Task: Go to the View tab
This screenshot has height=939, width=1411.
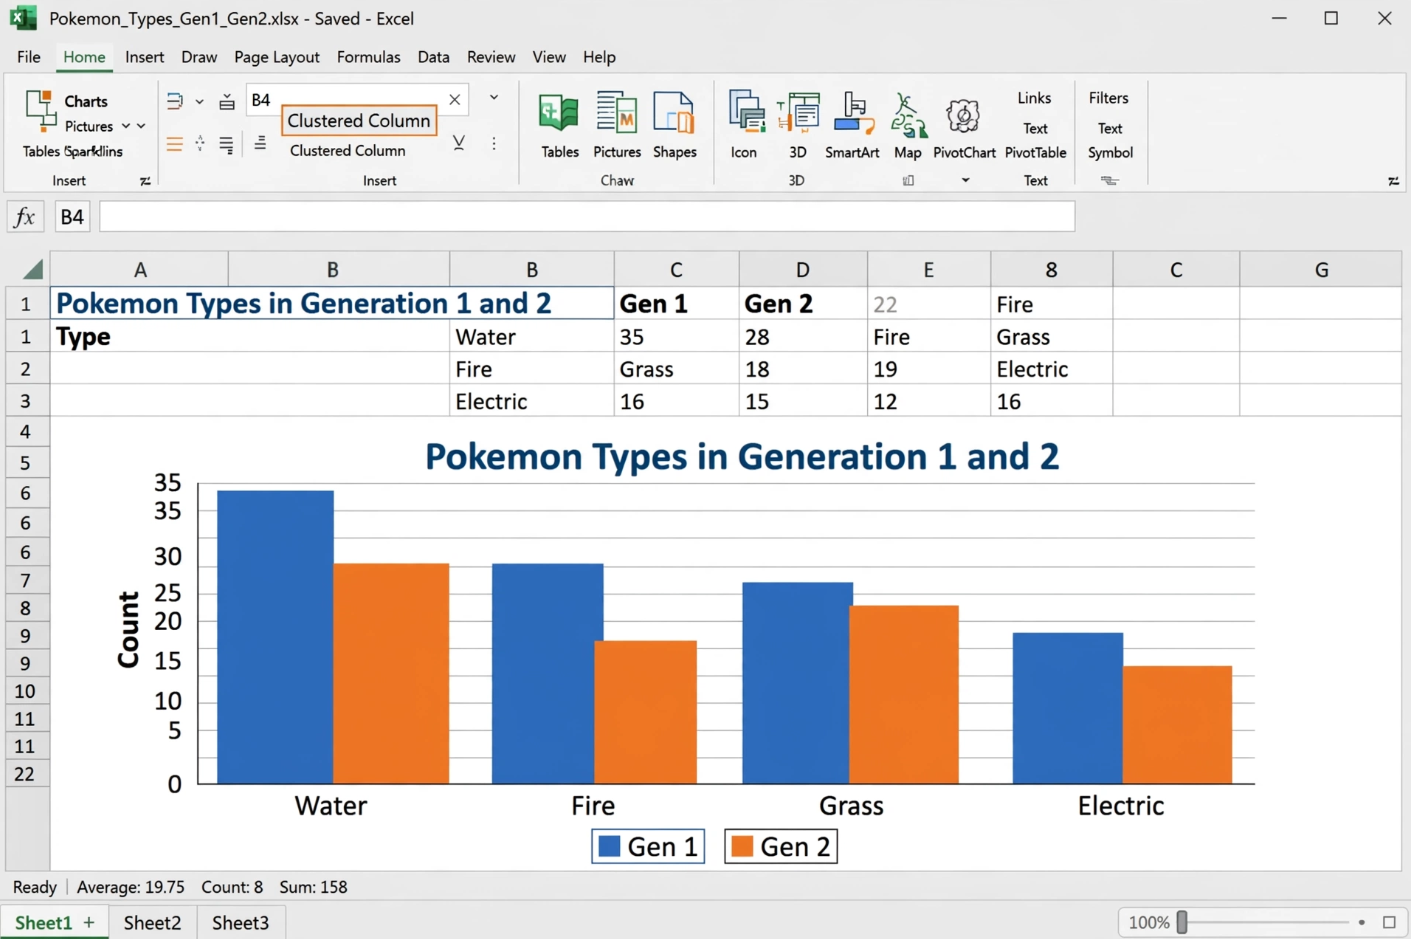Action: [549, 57]
